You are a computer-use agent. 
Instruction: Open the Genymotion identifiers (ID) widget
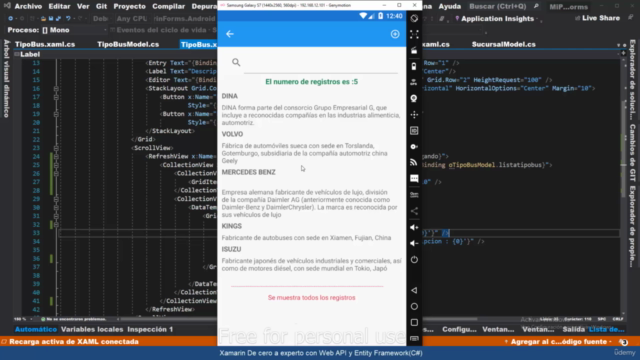(x=414, y=131)
